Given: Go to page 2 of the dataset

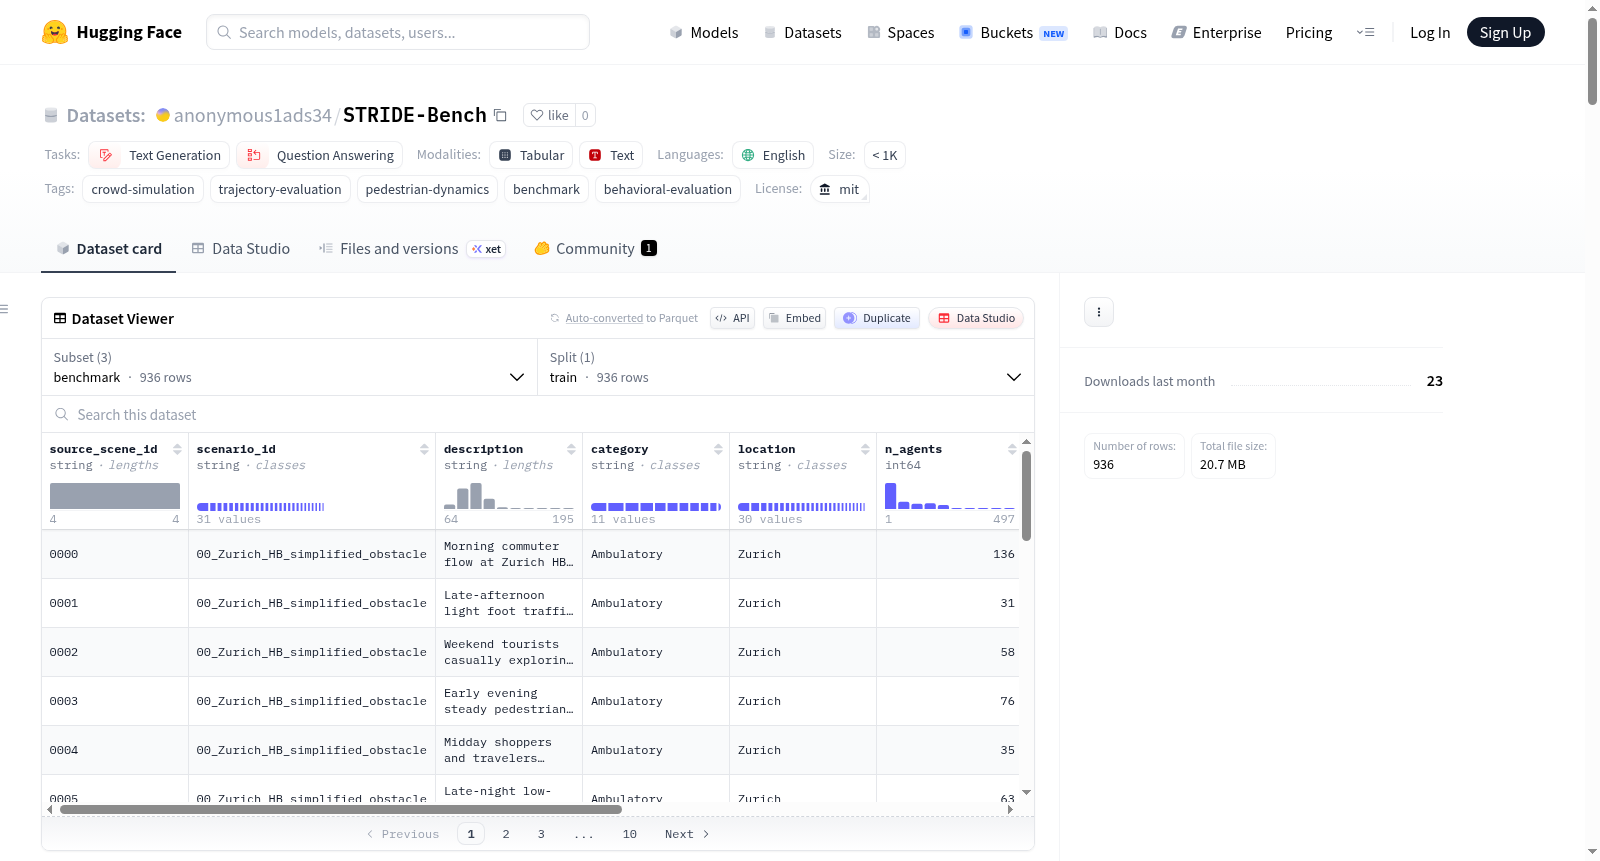Looking at the screenshot, I should (x=506, y=834).
